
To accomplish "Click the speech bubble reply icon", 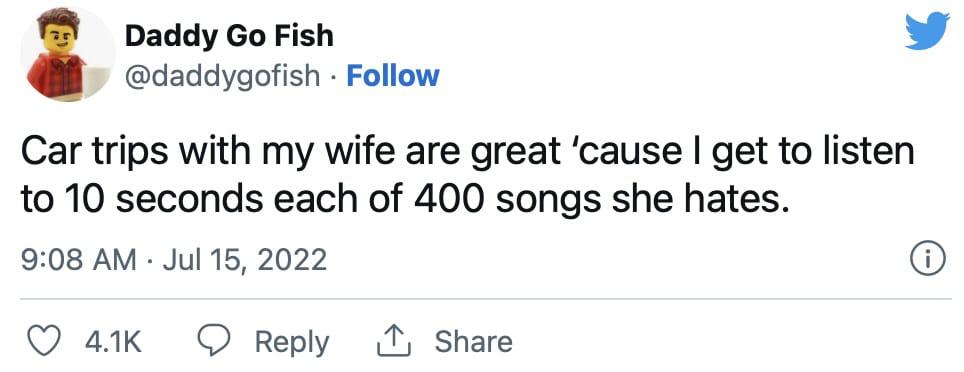I will pyautogui.click(x=214, y=341).
